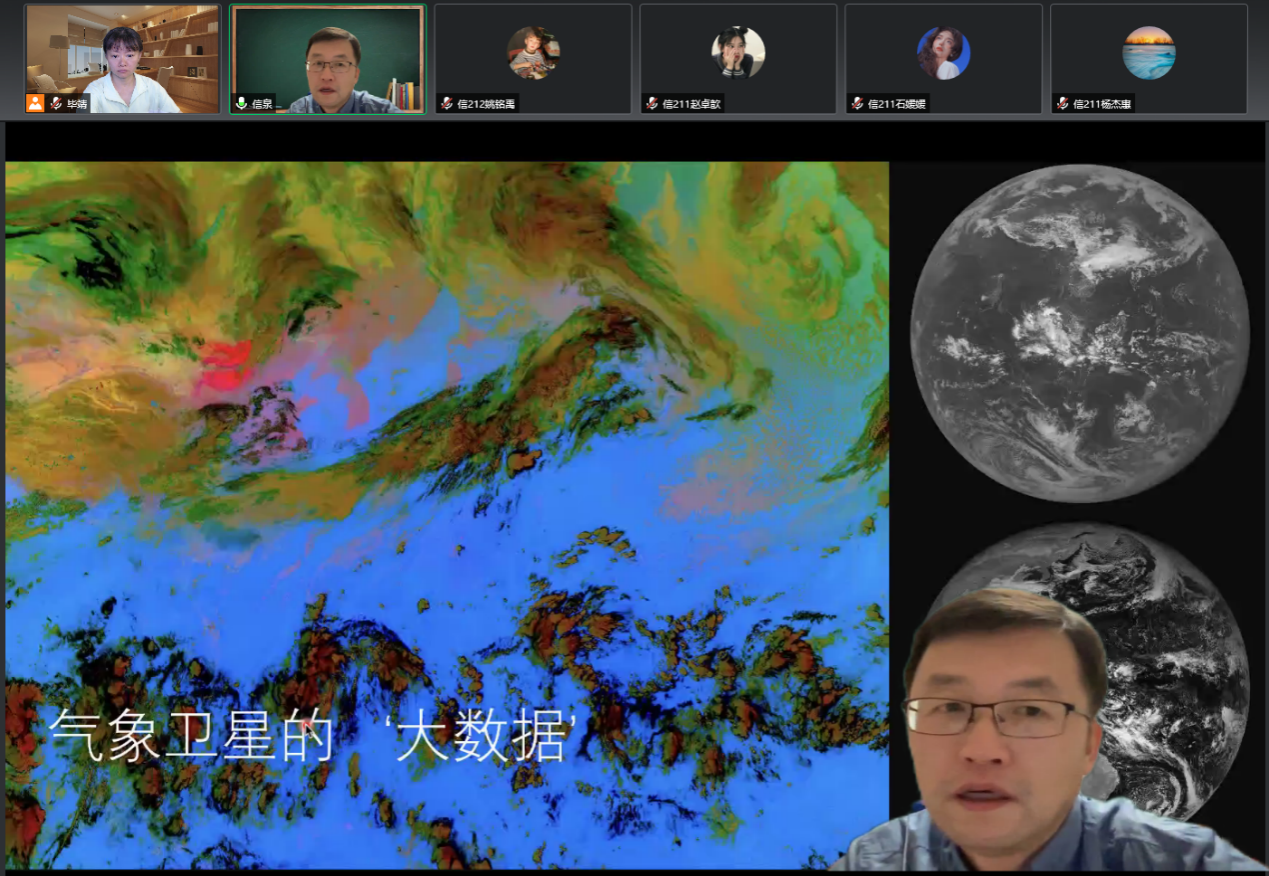Image resolution: width=1269 pixels, height=876 pixels.
Task: Click the muted microphone icon beside 毕靖
Action: tap(56, 103)
